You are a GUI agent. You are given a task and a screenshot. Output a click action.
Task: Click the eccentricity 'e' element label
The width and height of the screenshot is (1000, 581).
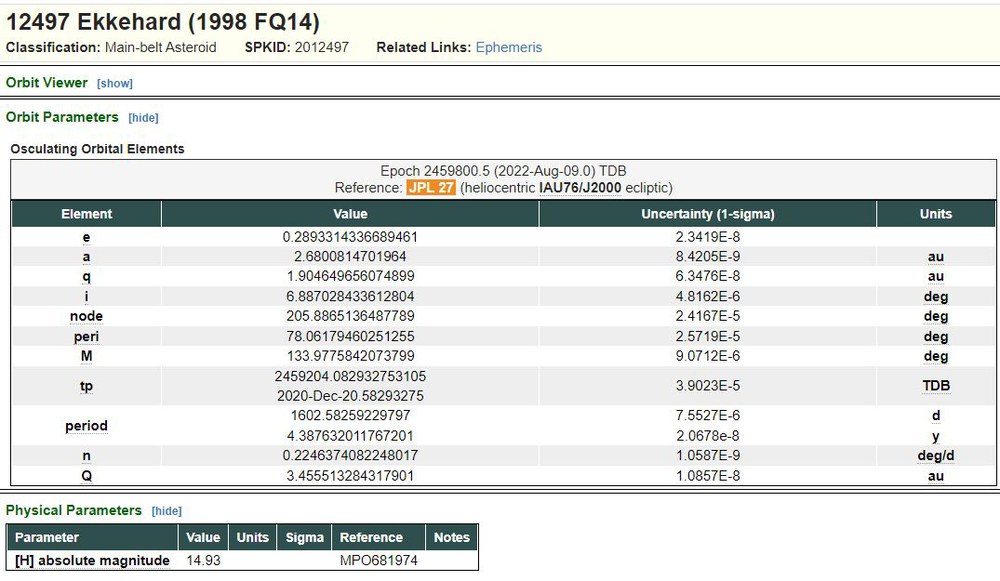tap(86, 238)
